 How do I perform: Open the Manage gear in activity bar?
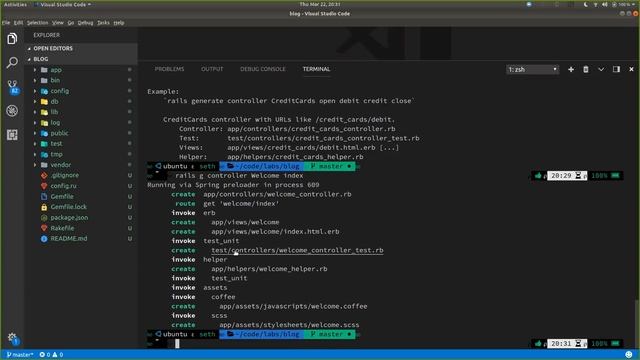click(x=12, y=338)
